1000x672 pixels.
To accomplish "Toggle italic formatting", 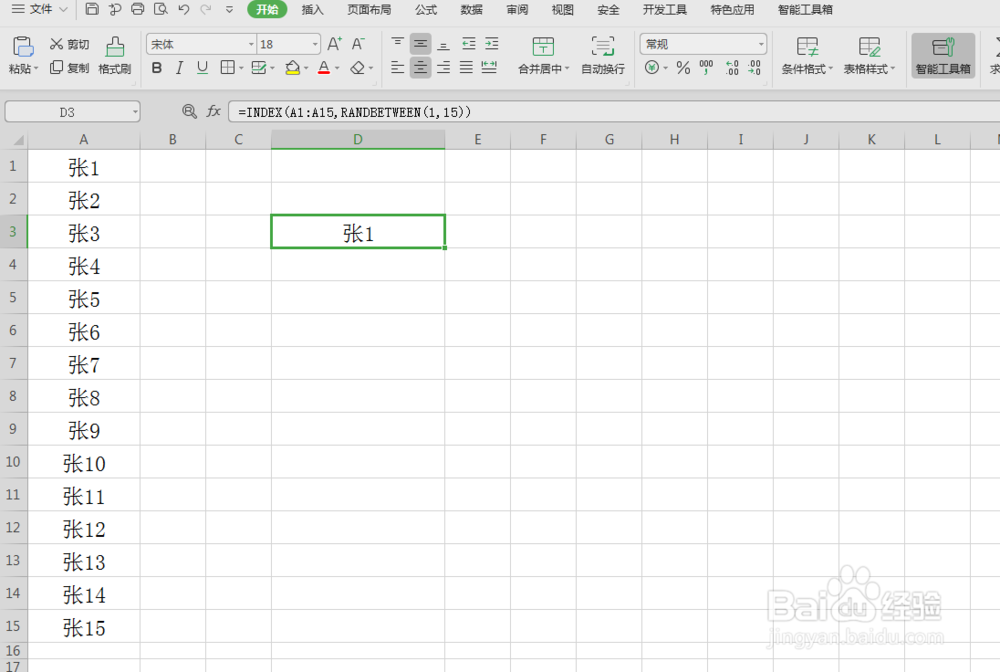I will (179, 68).
